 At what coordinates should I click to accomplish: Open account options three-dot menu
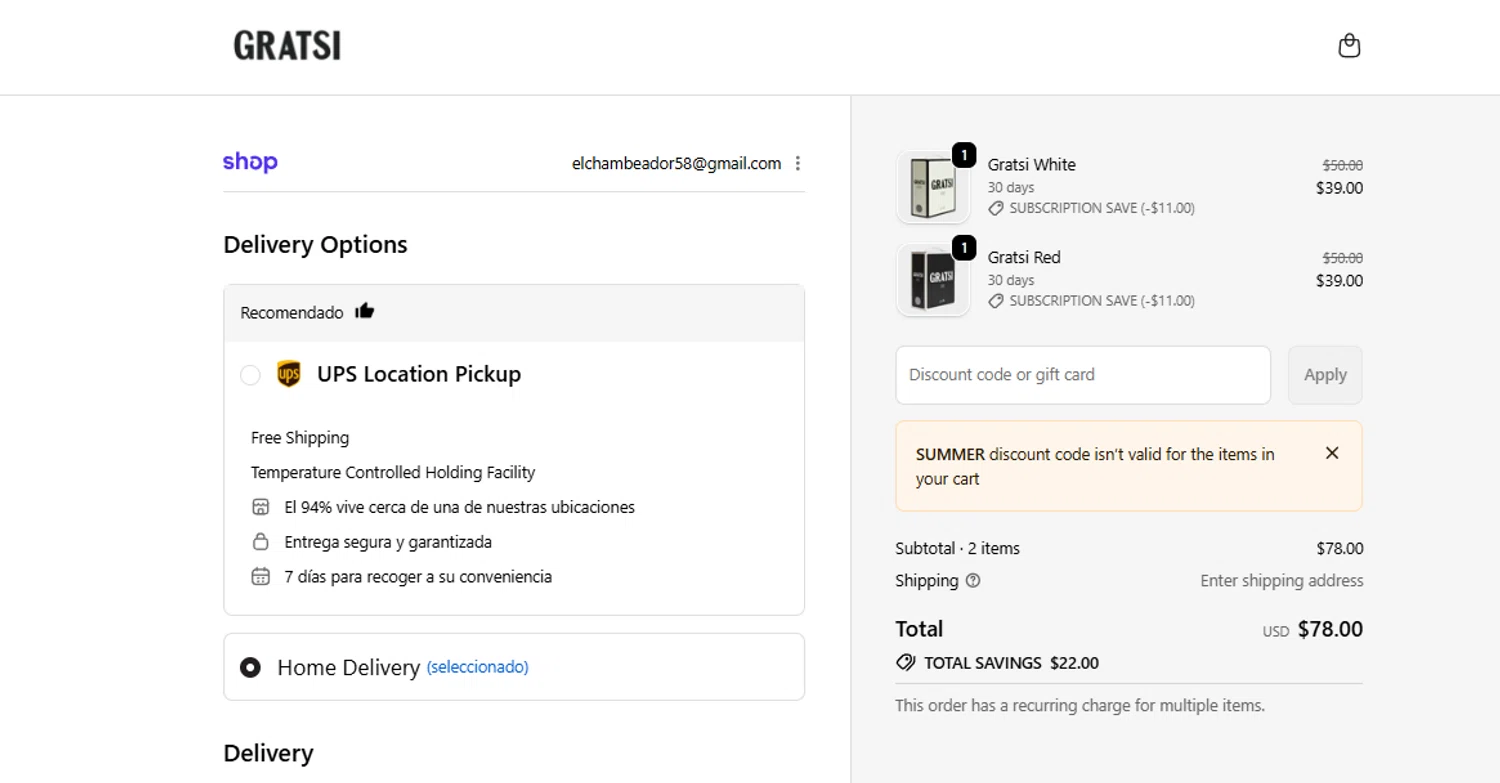(x=797, y=163)
